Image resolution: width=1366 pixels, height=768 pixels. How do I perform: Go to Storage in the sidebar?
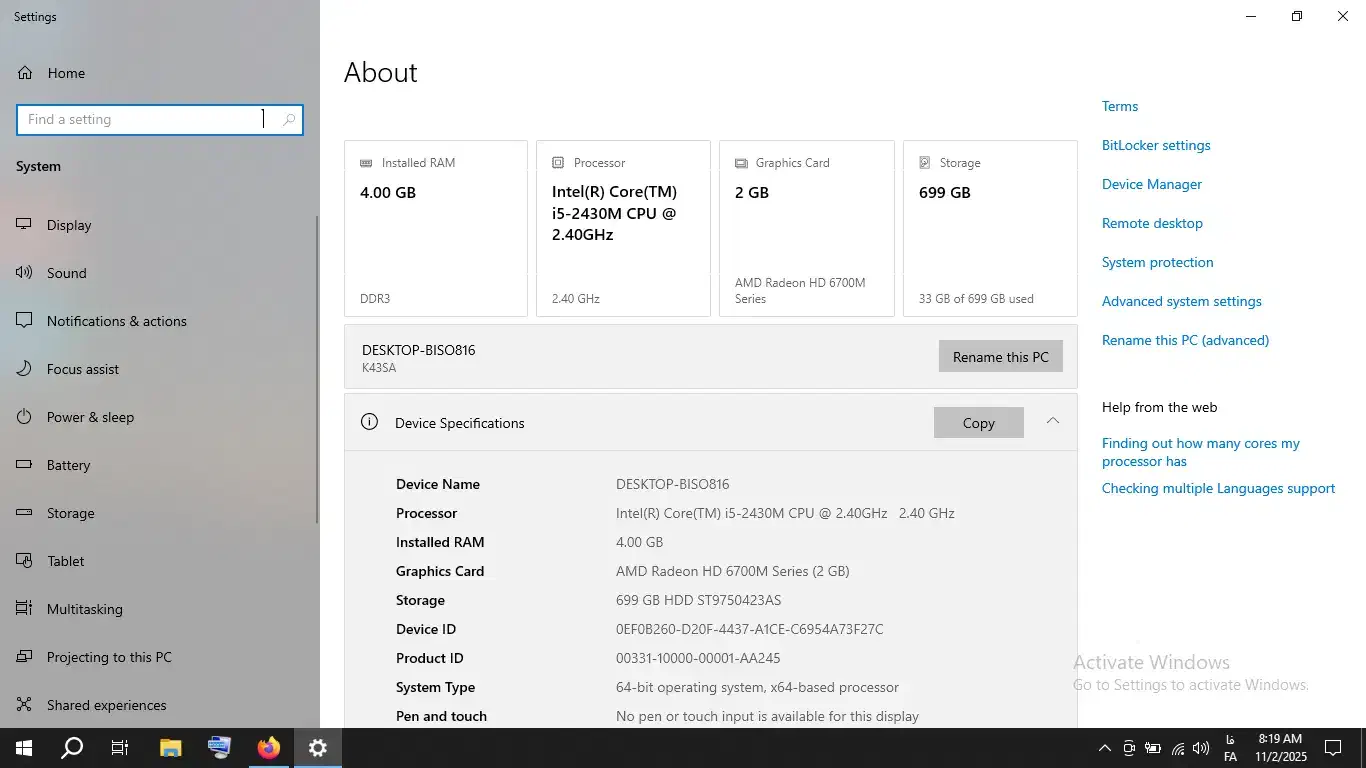click(70, 513)
